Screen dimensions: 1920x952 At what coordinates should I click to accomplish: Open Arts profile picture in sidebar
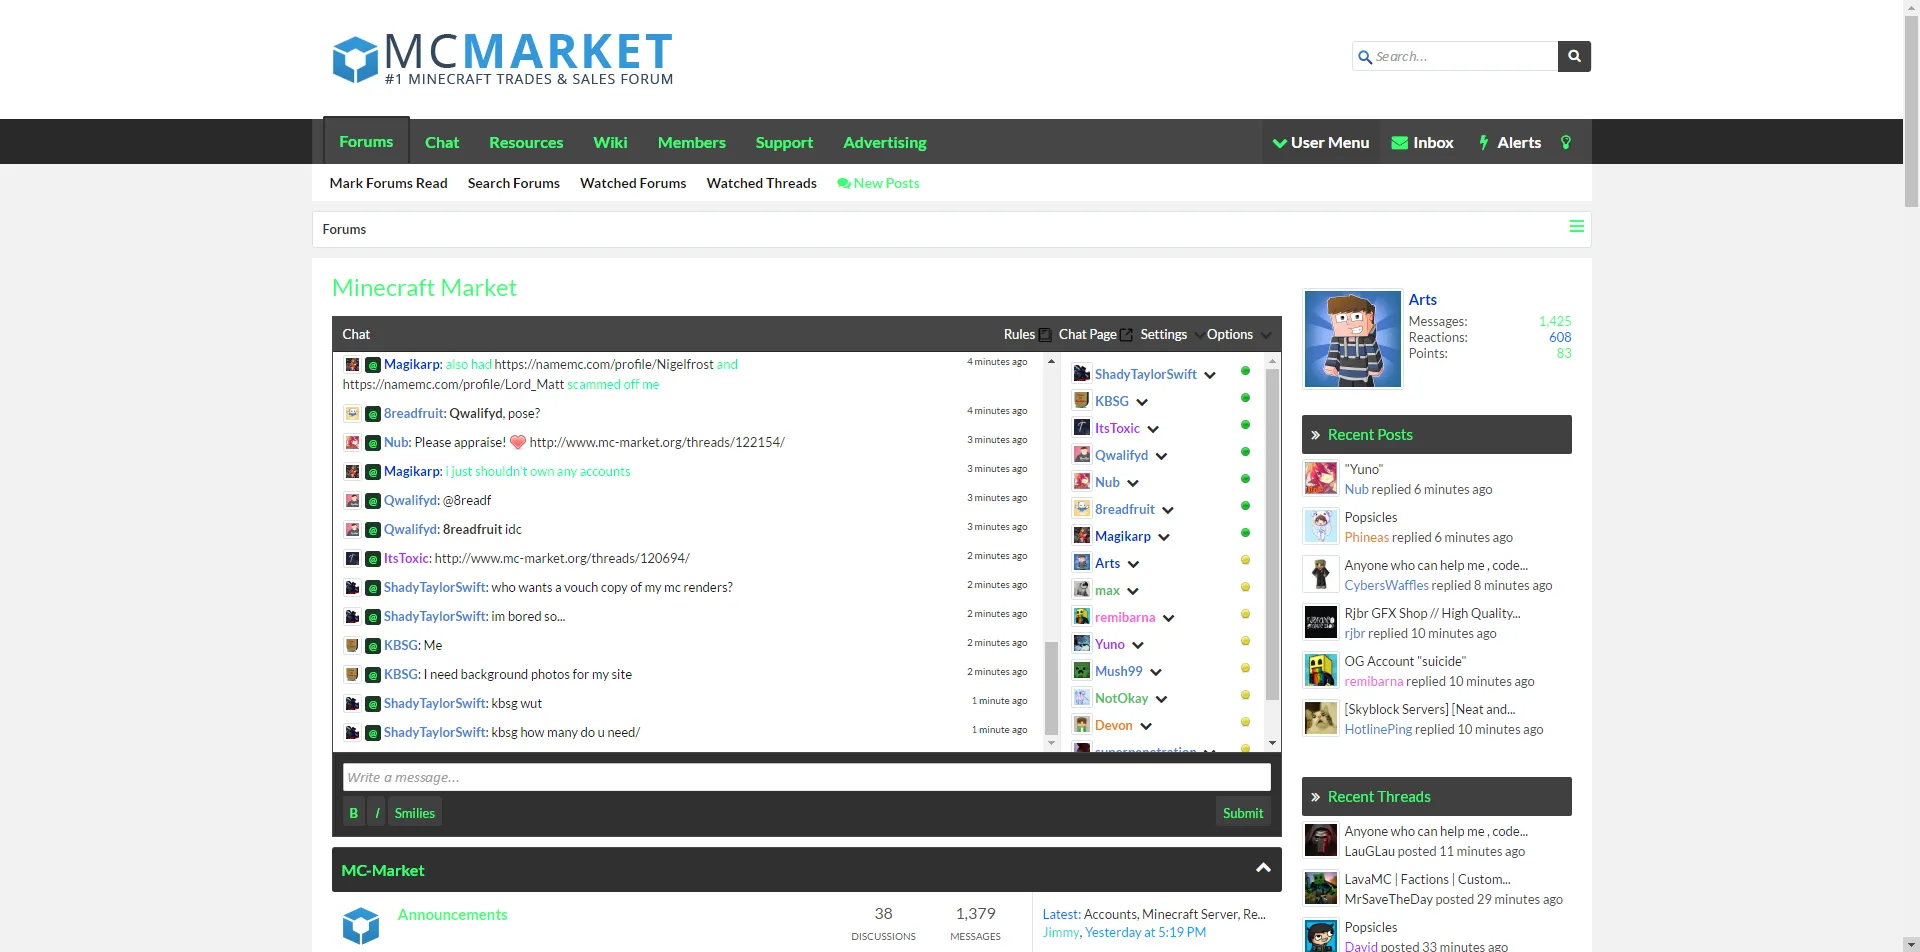coord(1352,339)
